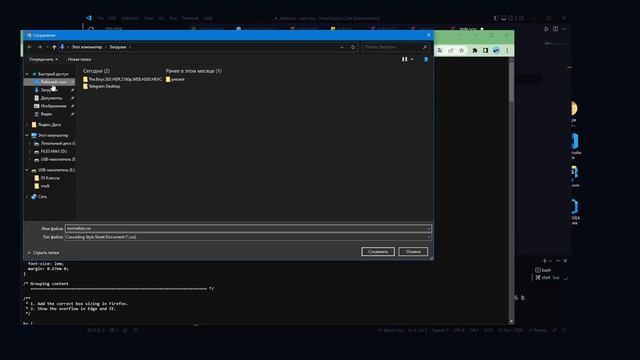Collapse Этот компьютер tree node
This screenshot has width=640, height=360.
coord(27,136)
